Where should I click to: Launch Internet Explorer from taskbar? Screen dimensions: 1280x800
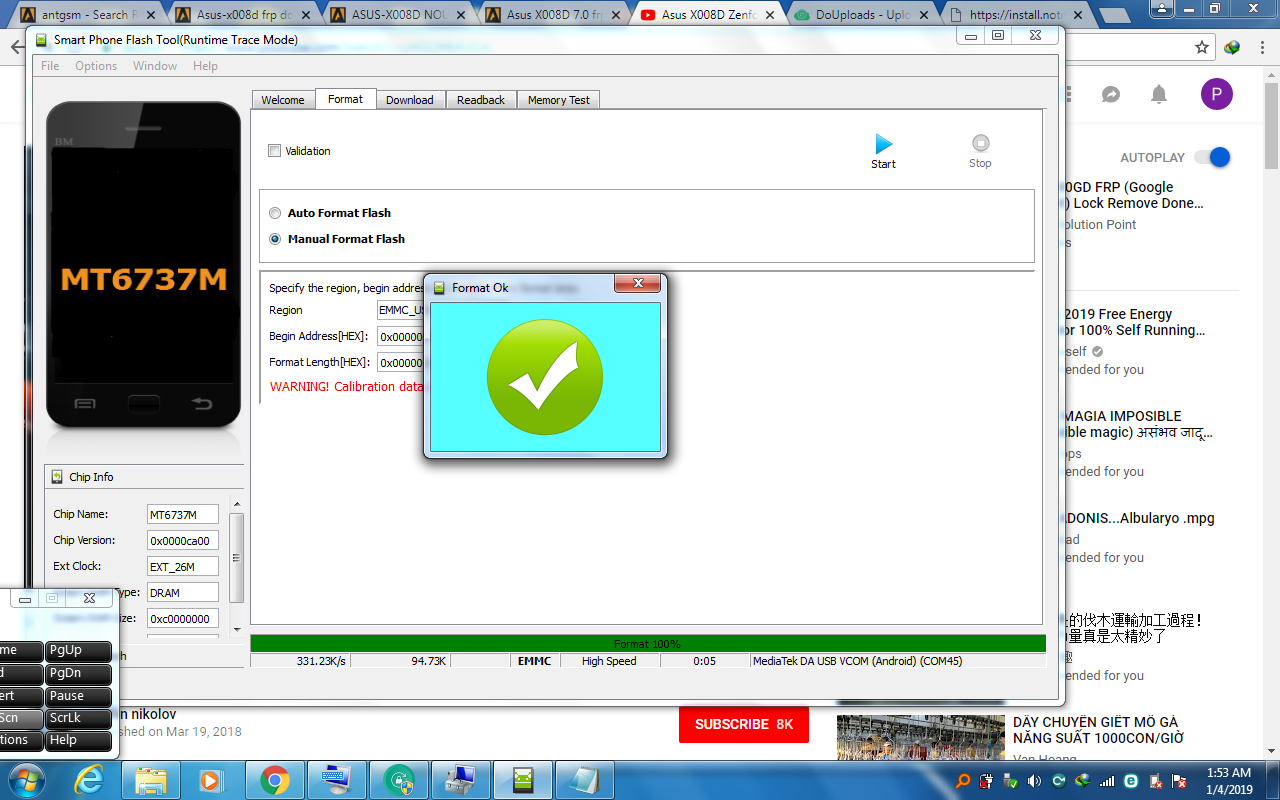(x=89, y=780)
